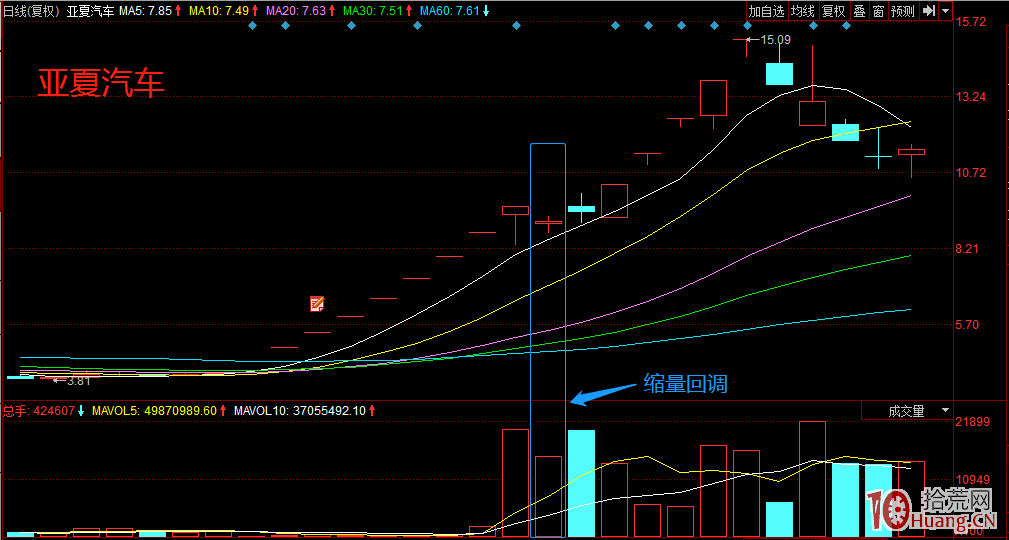The image size is (1009, 540).
Task: Open the red note icon on the chart
Action: [x=317, y=304]
